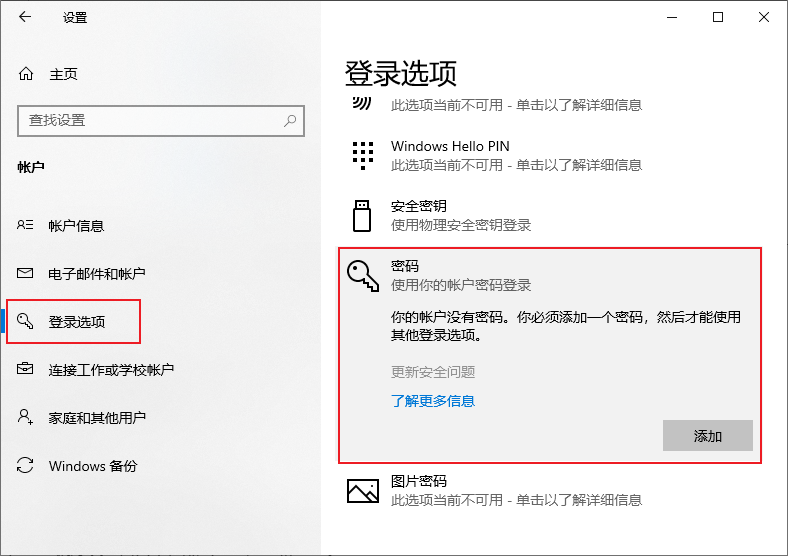This screenshot has height=556, width=788.
Task: Open Windows 备份 settings
Action: click(93, 466)
